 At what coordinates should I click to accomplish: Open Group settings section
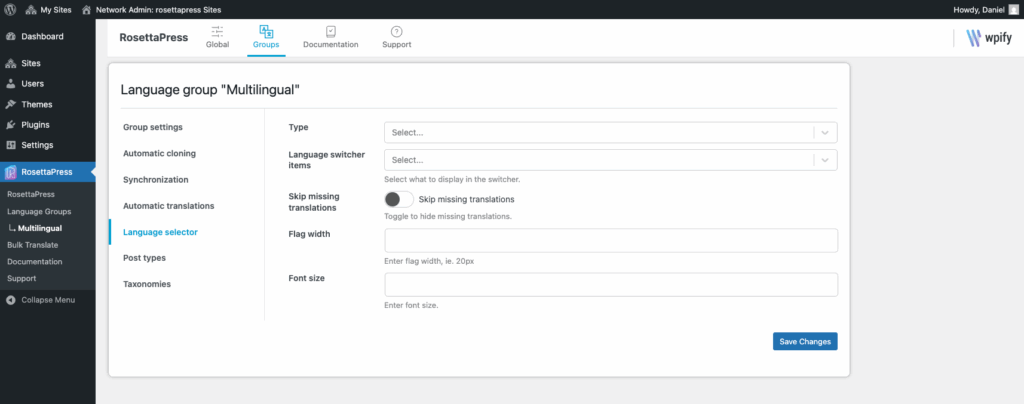pos(153,127)
